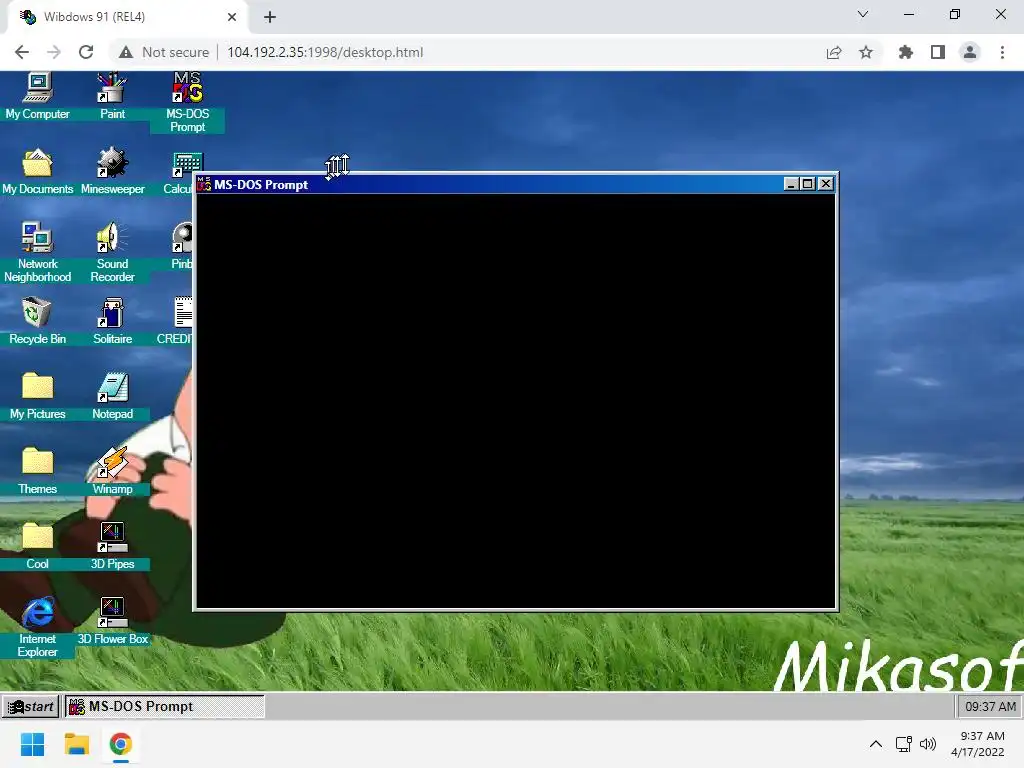Image resolution: width=1024 pixels, height=768 pixels.
Task: Open the volume tray icon
Action: click(927, 744)
